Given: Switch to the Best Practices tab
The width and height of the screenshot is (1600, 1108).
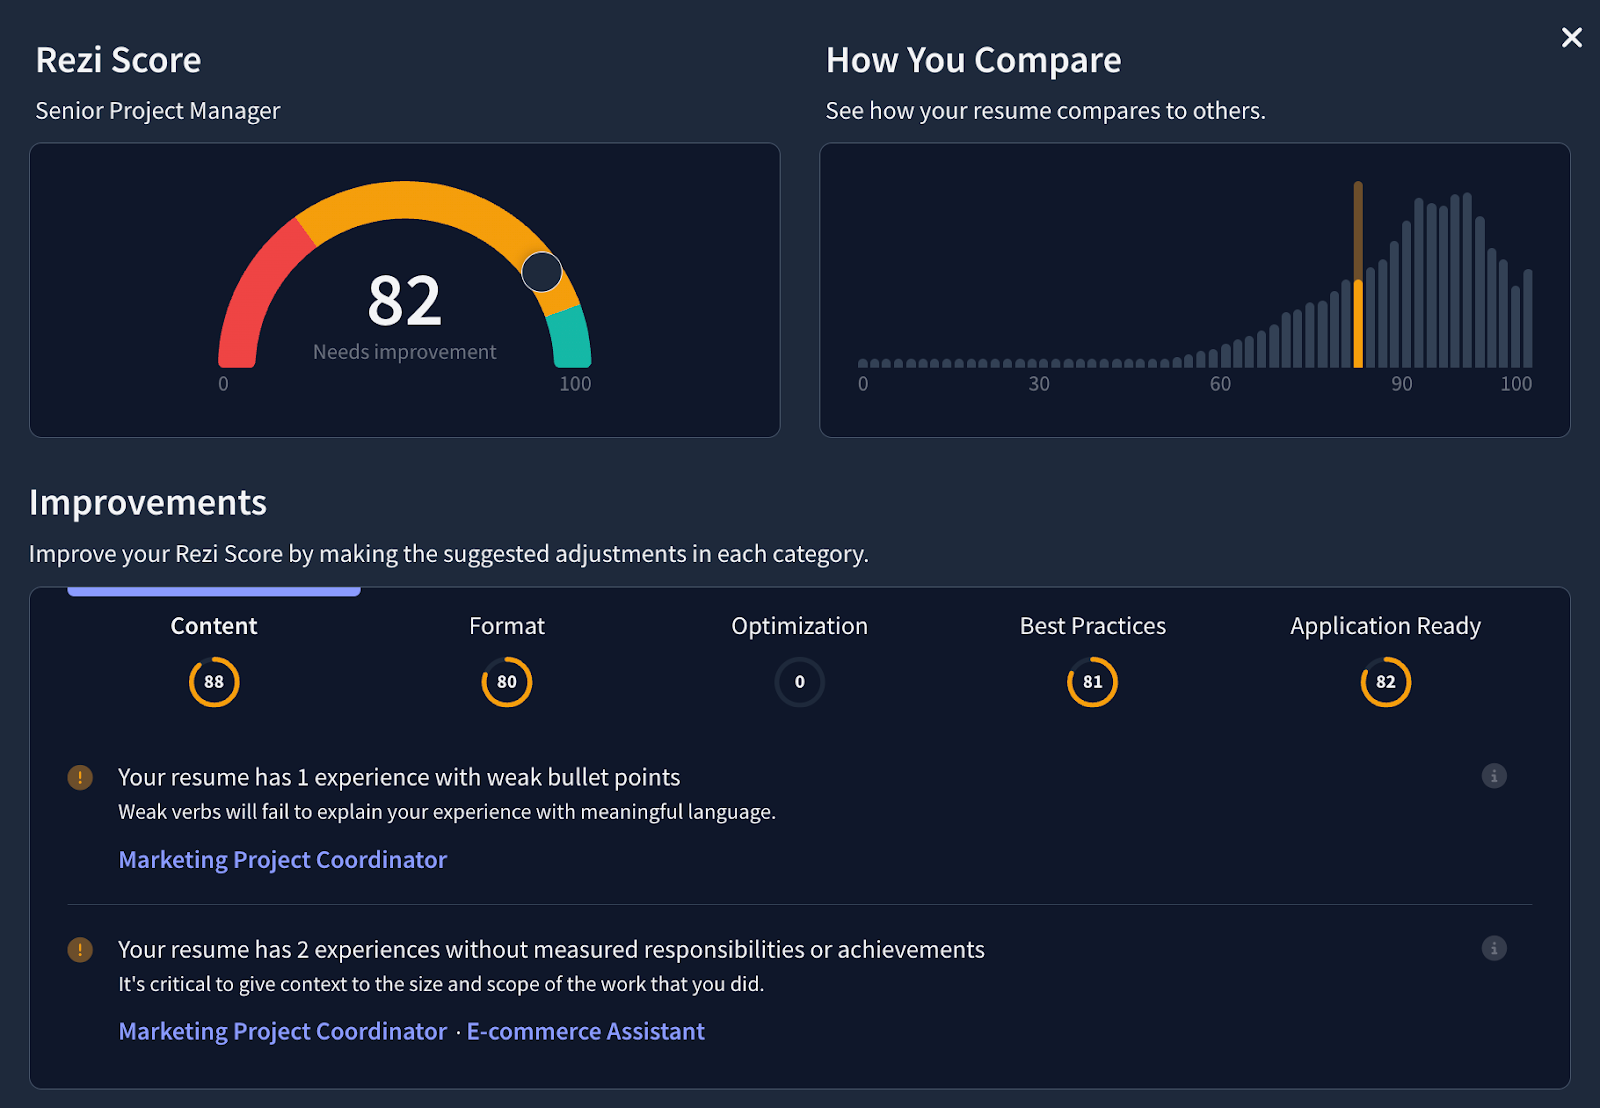Looking at the screenshot, I should 1093,626.
